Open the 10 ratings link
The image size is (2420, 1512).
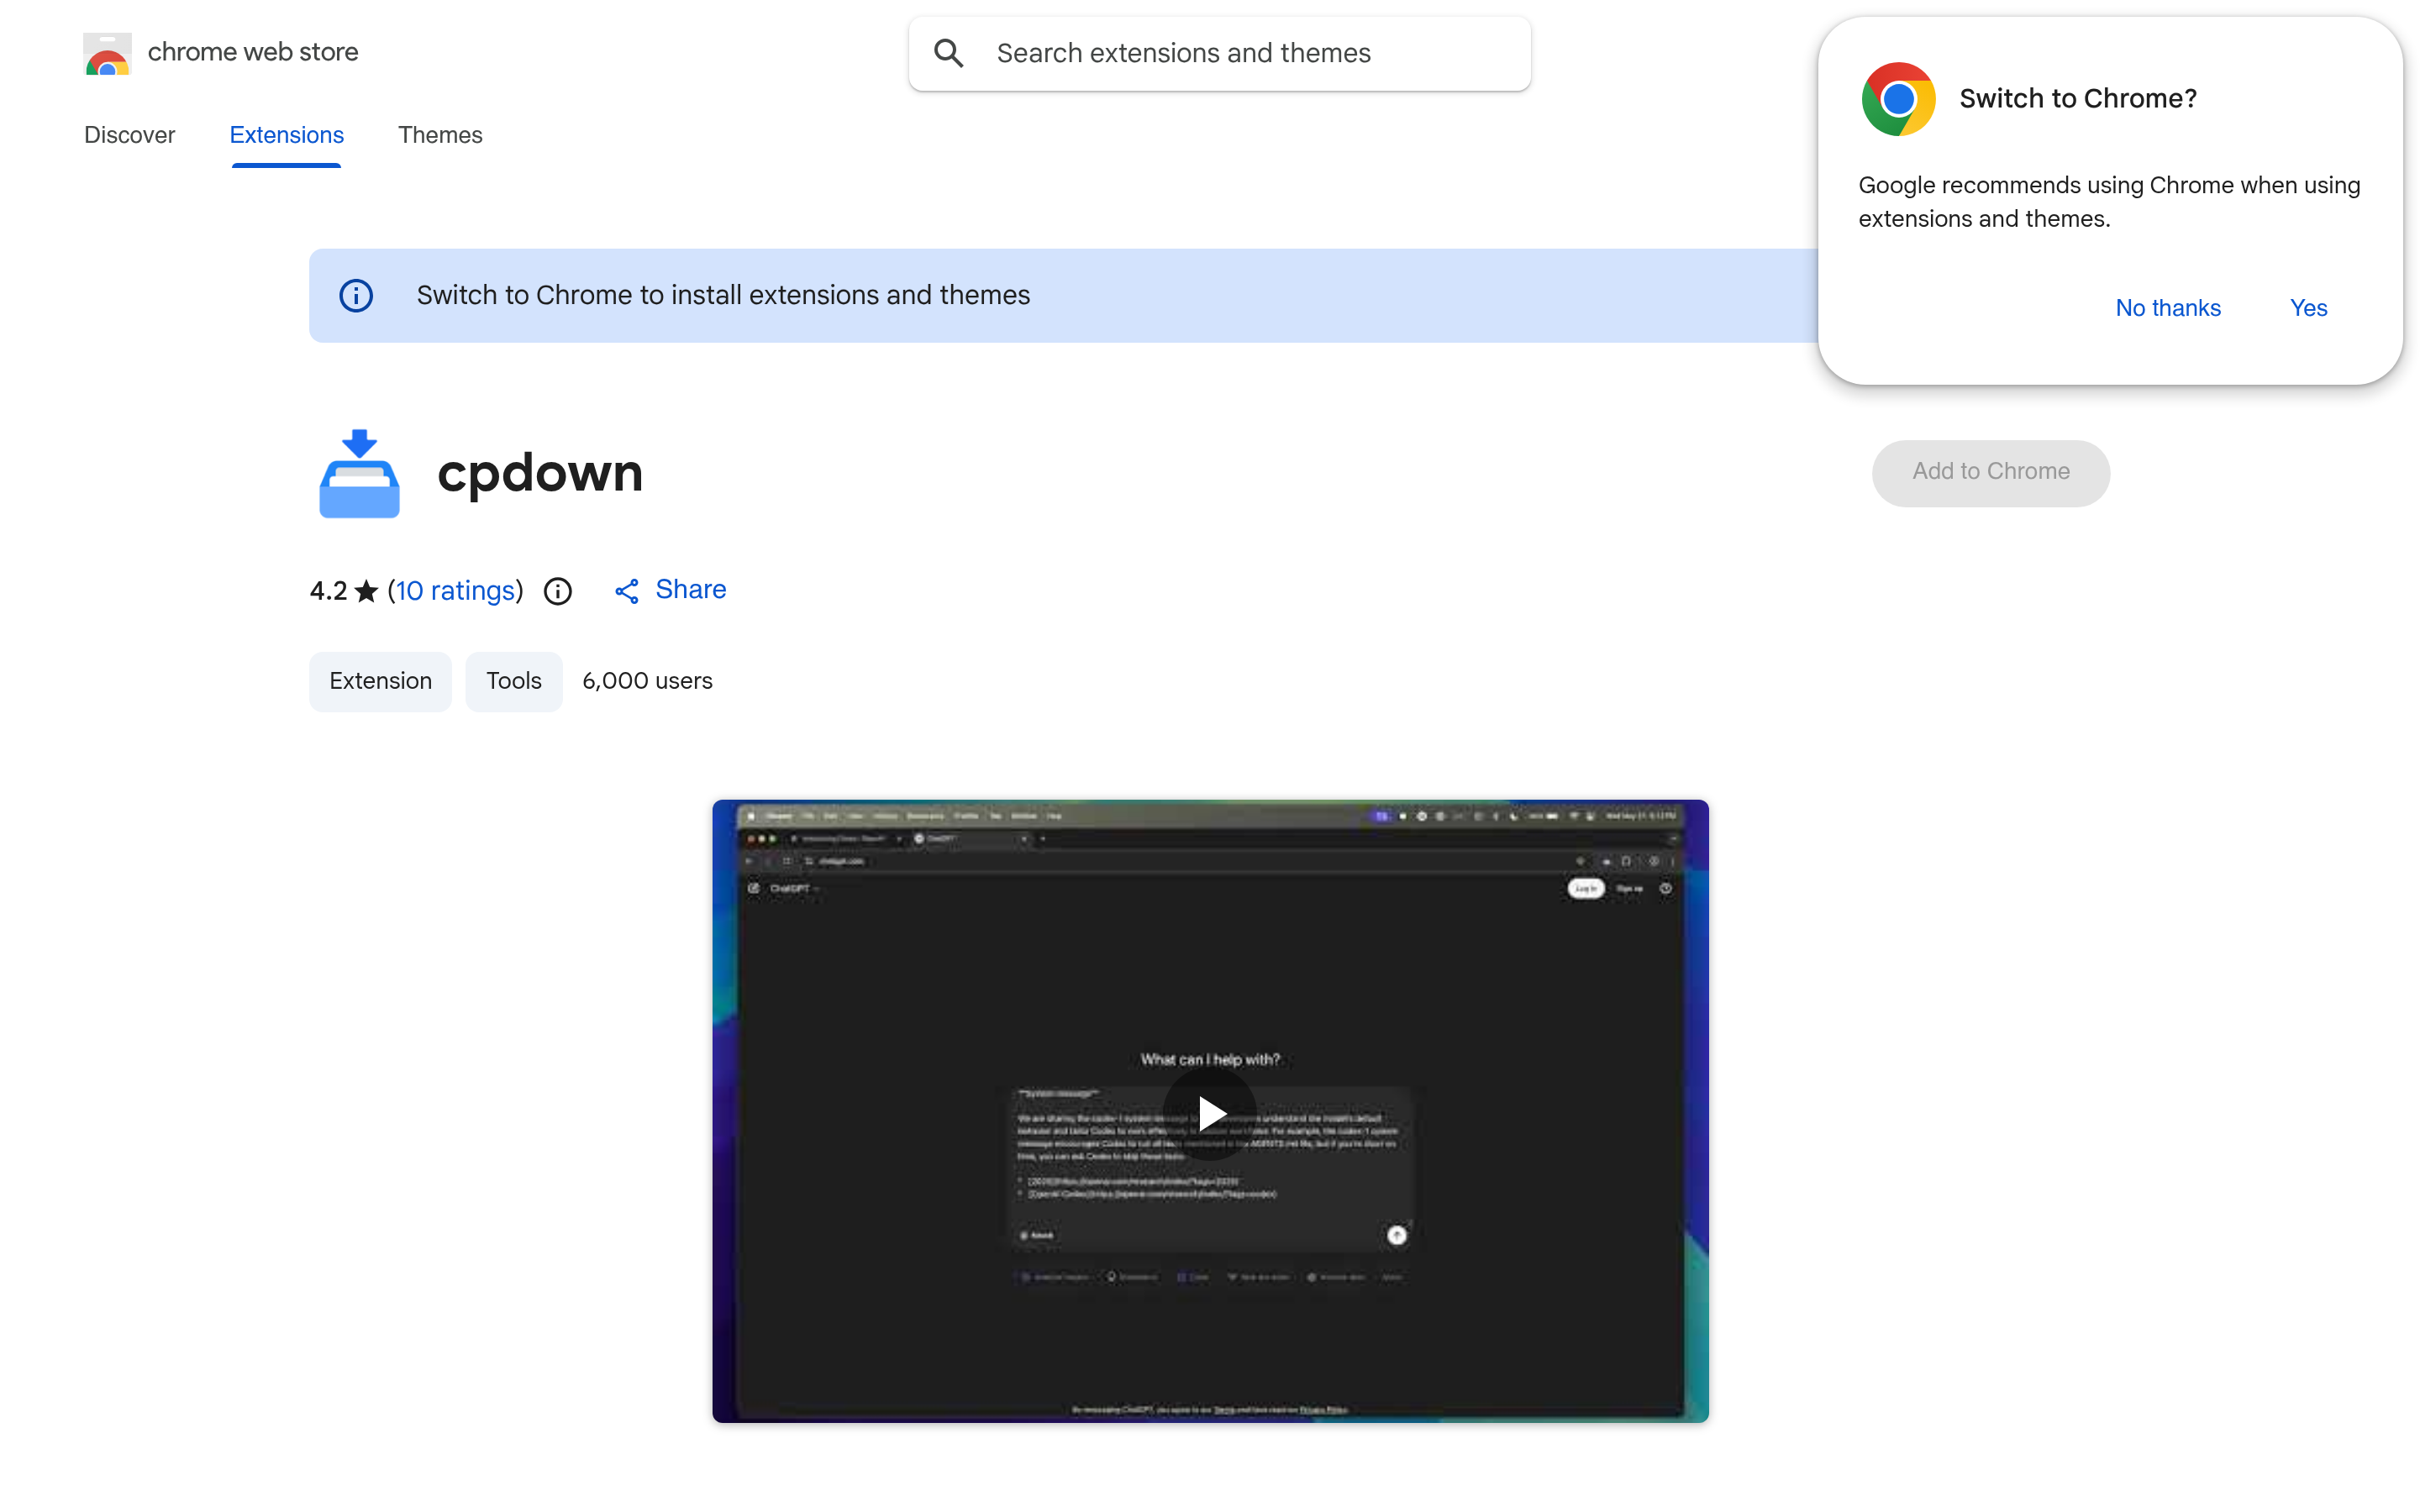point(455,591)
